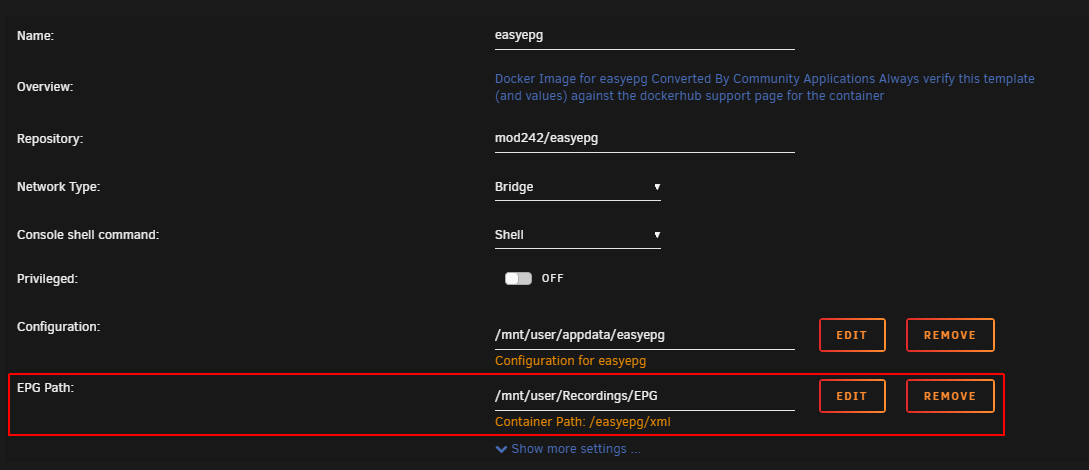Click the Repository field mod242/easyepg

pyautogui.click(x=645, y=138)
